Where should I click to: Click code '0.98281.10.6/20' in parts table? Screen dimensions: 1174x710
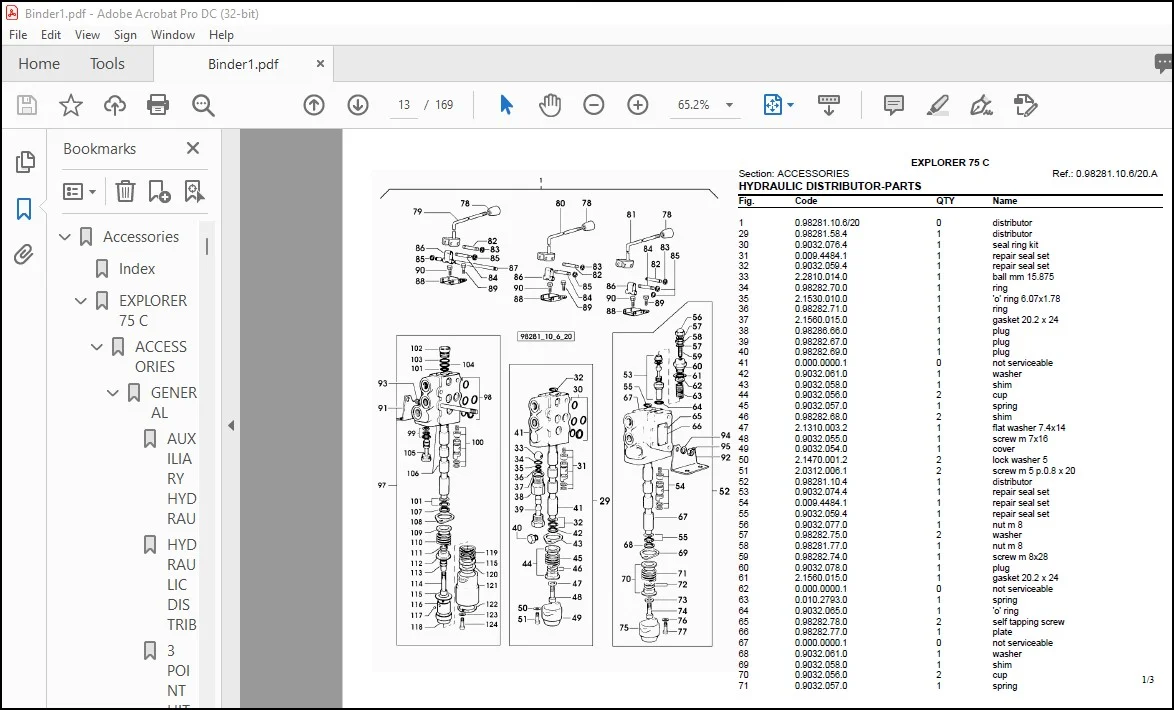point(827,223)
